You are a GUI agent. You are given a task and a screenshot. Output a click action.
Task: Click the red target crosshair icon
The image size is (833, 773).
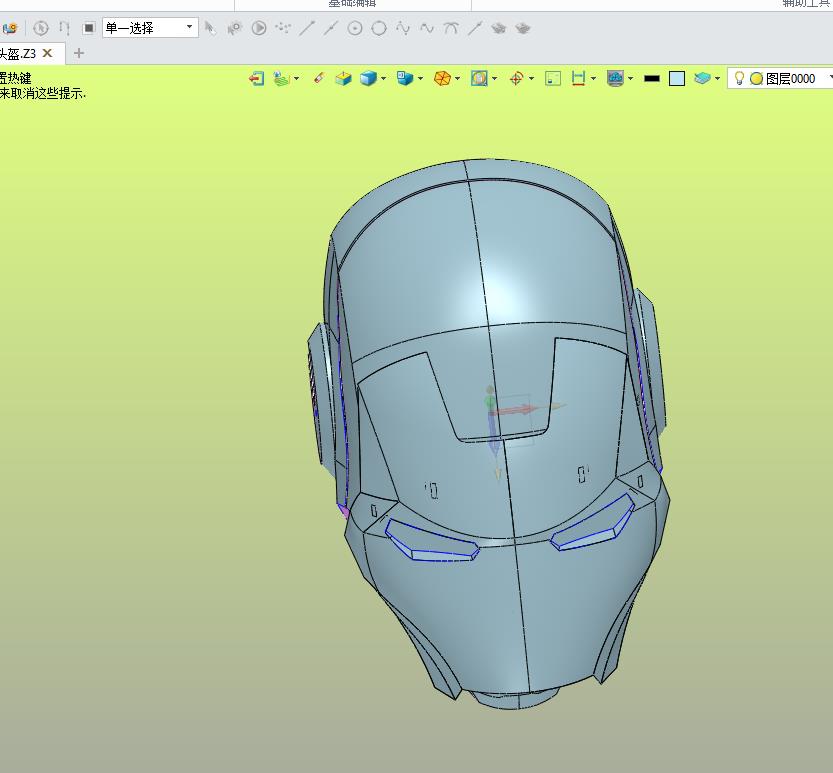pyautogui.click(x=516, y=78)
